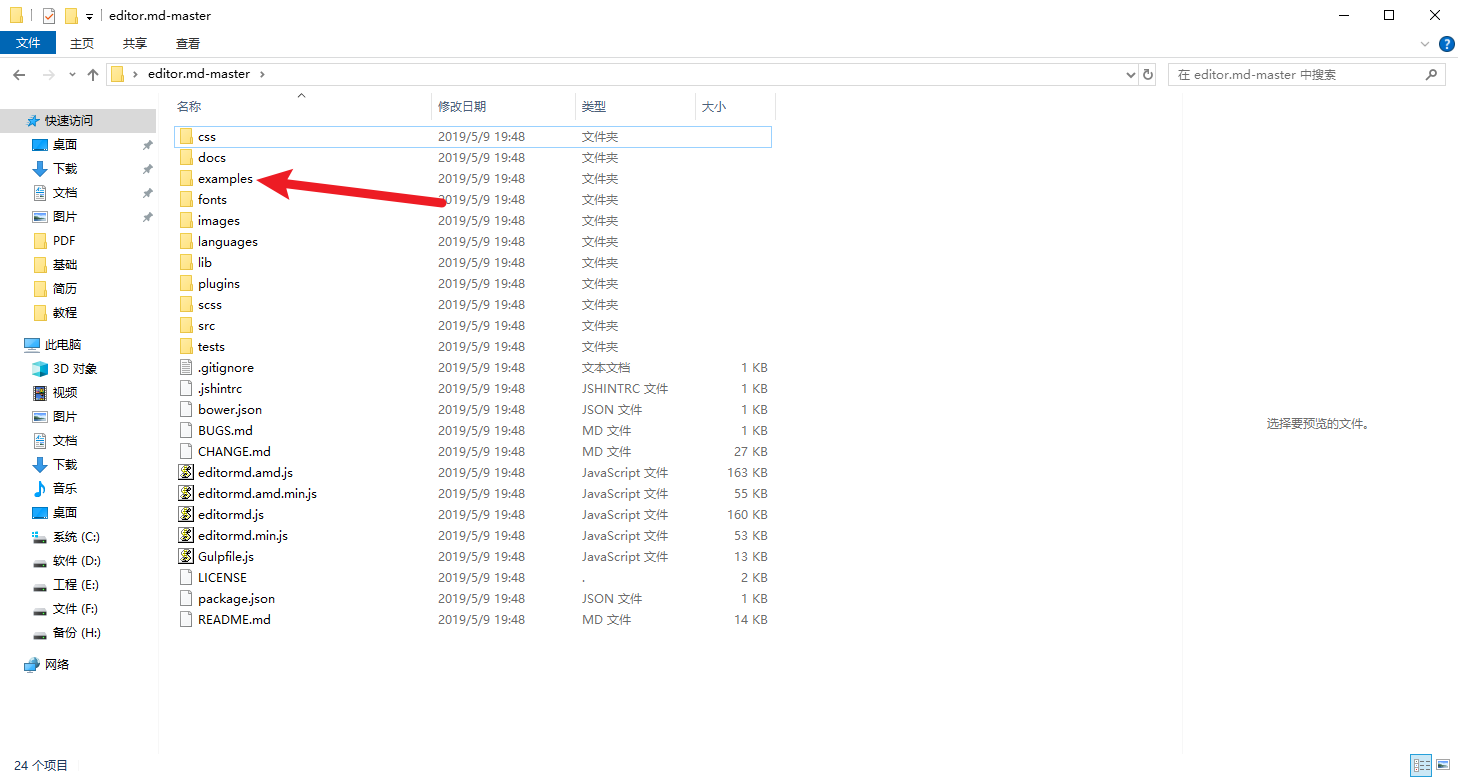Switch to large icons view in status bar

(1444, 765)
